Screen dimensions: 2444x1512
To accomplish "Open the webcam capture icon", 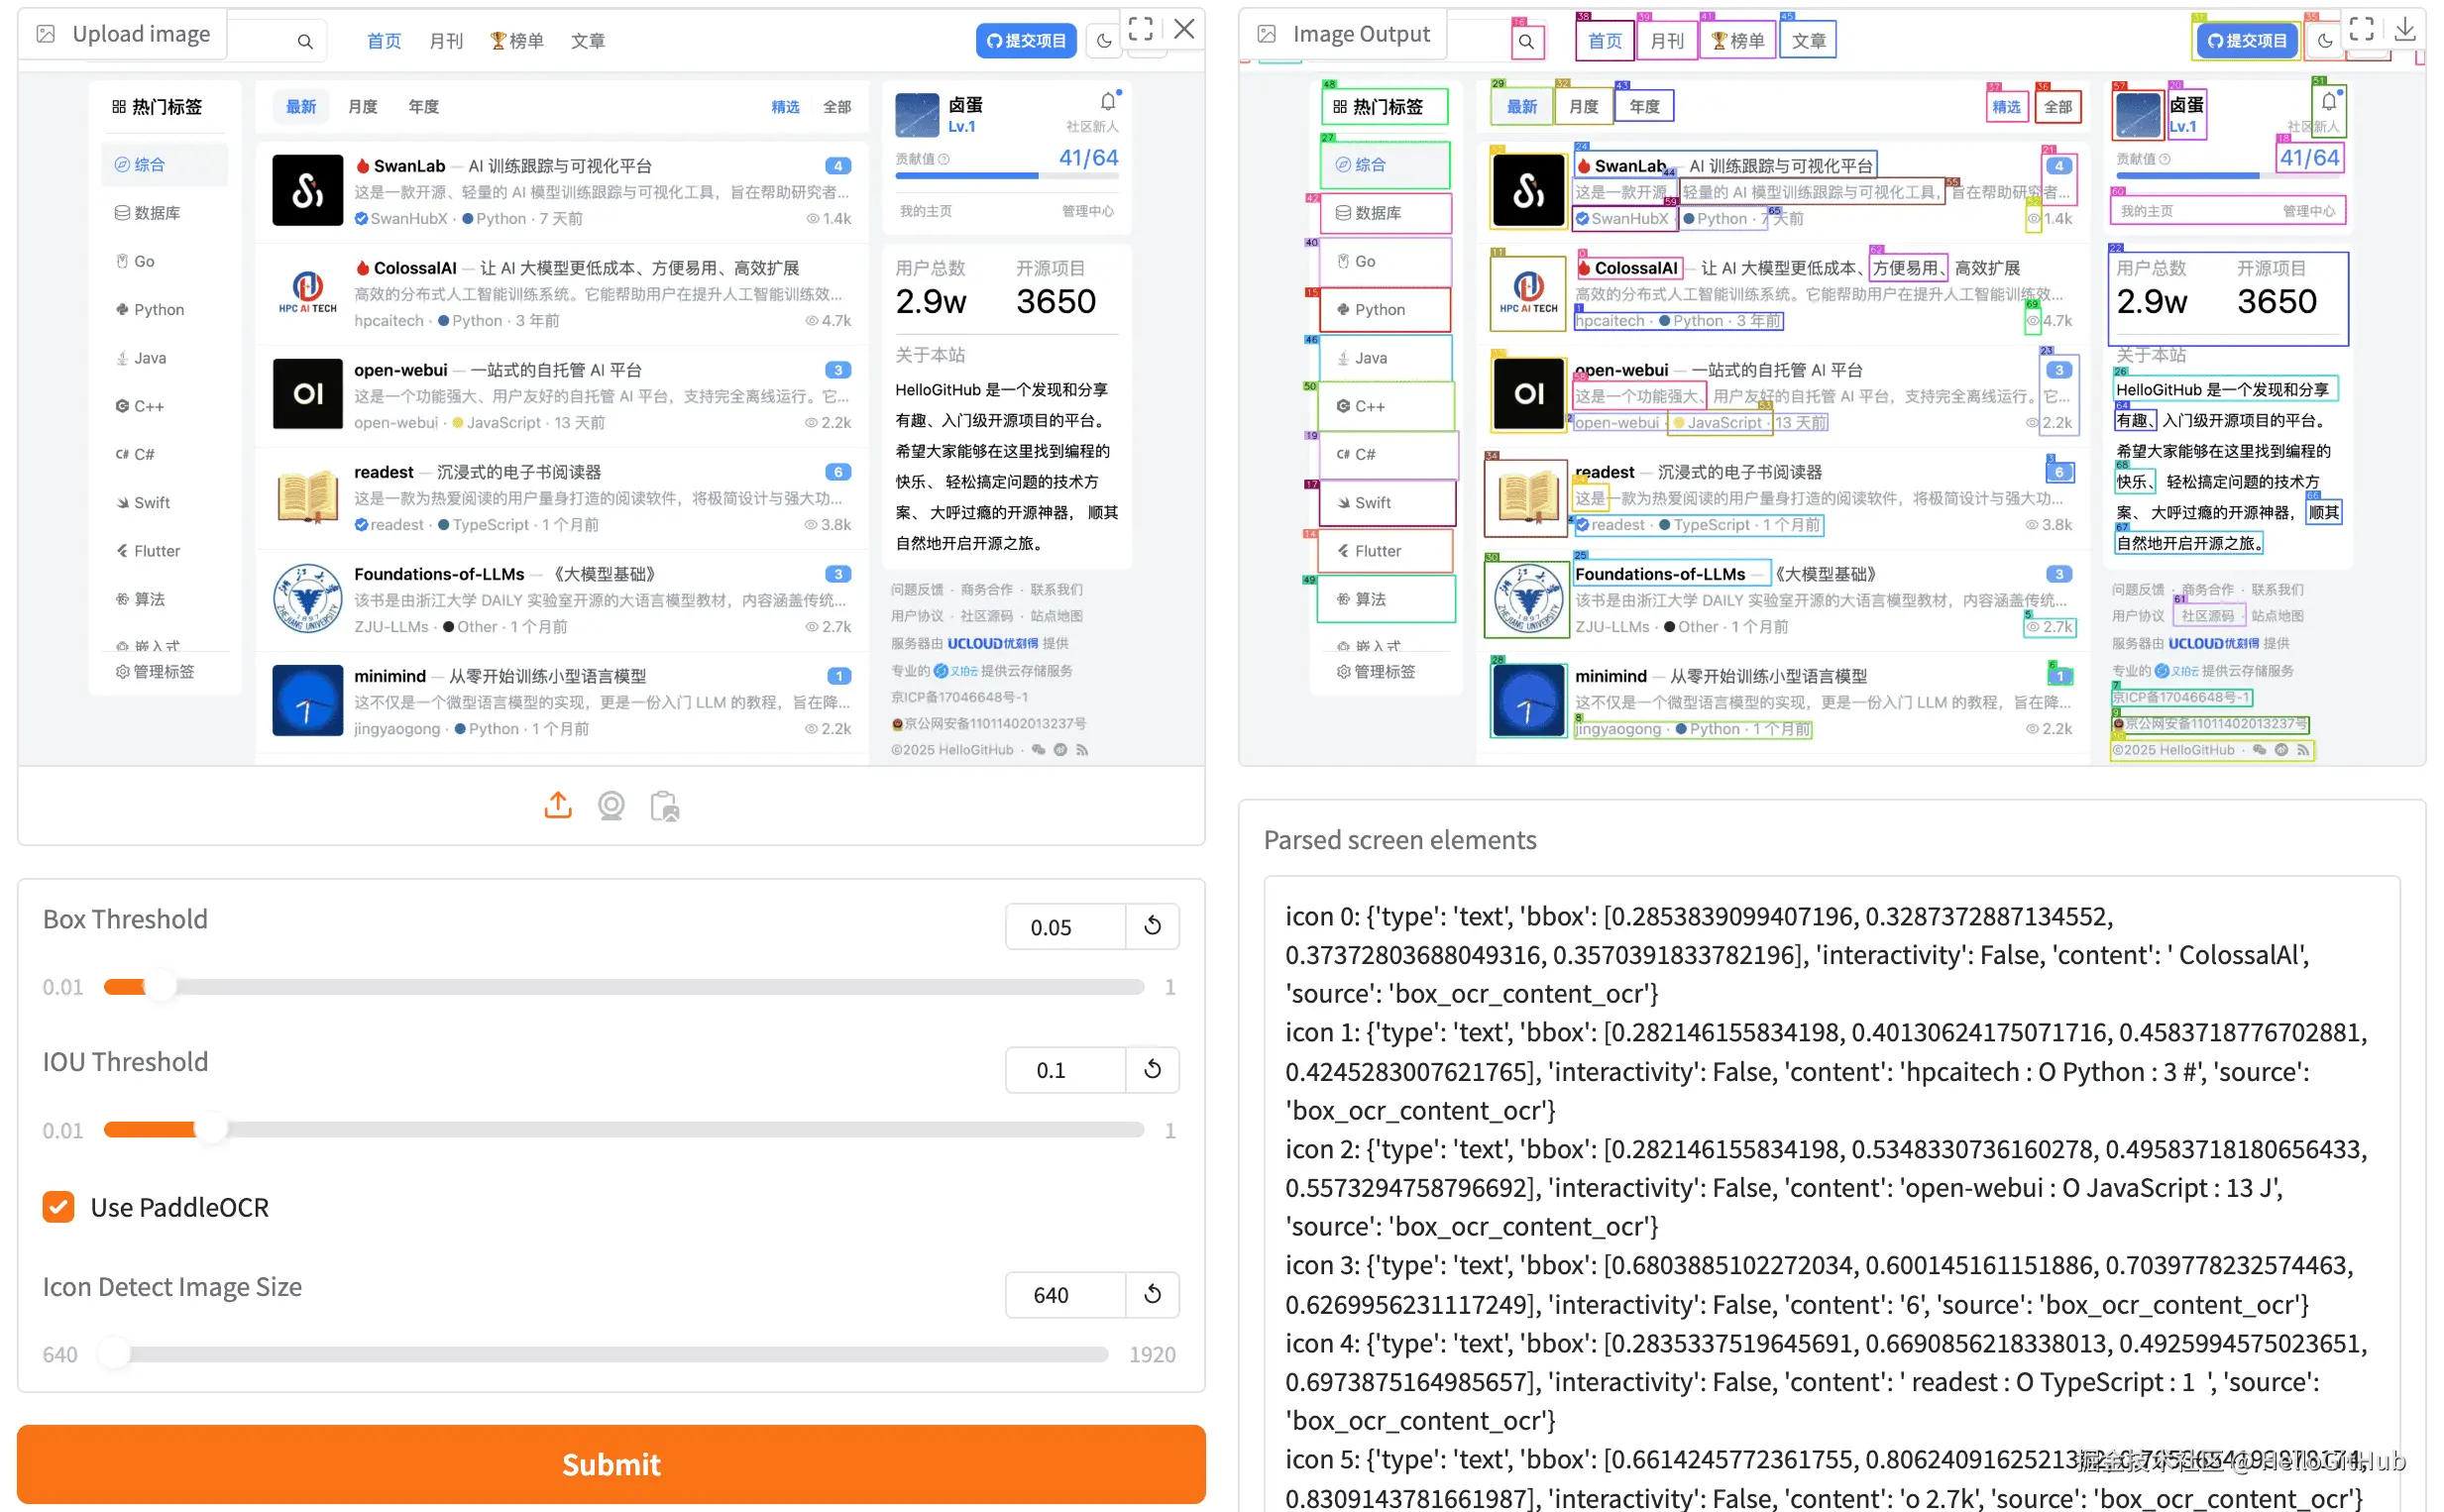I will 611,805.
